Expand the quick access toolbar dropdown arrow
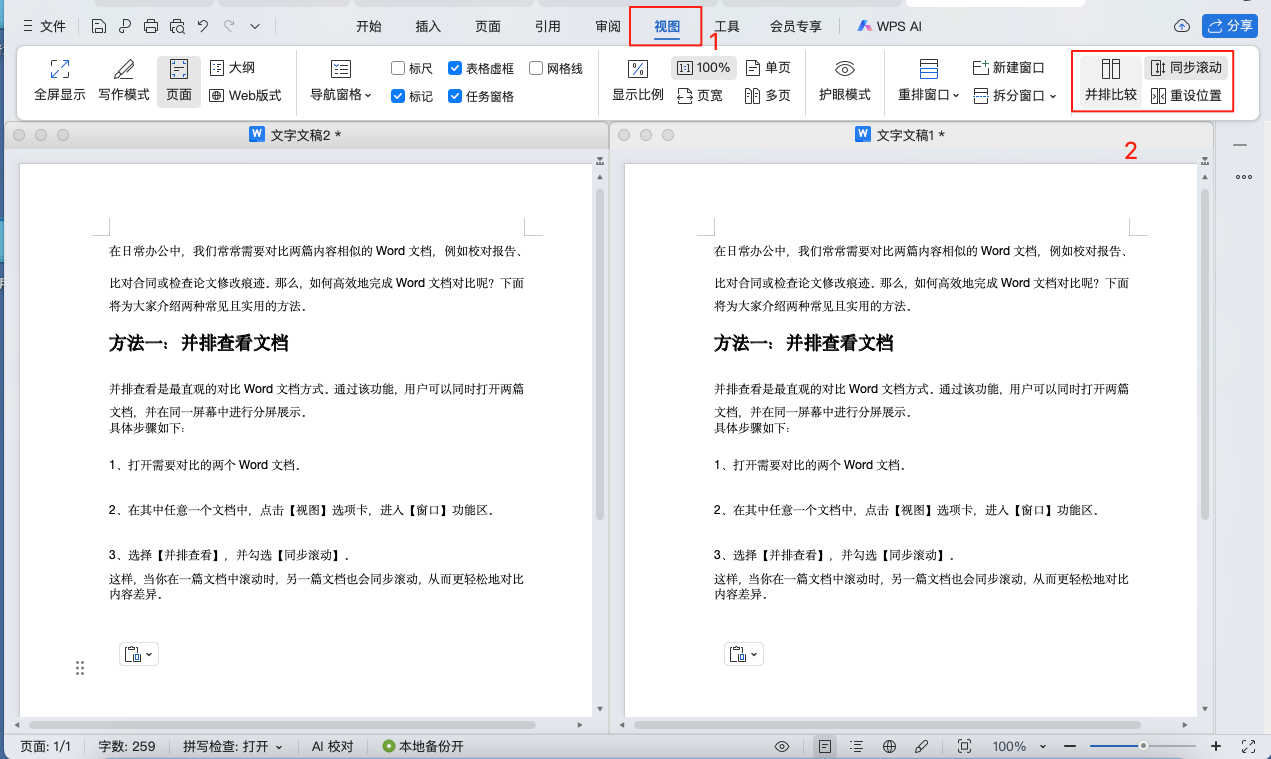 click(x=255, y=26)
